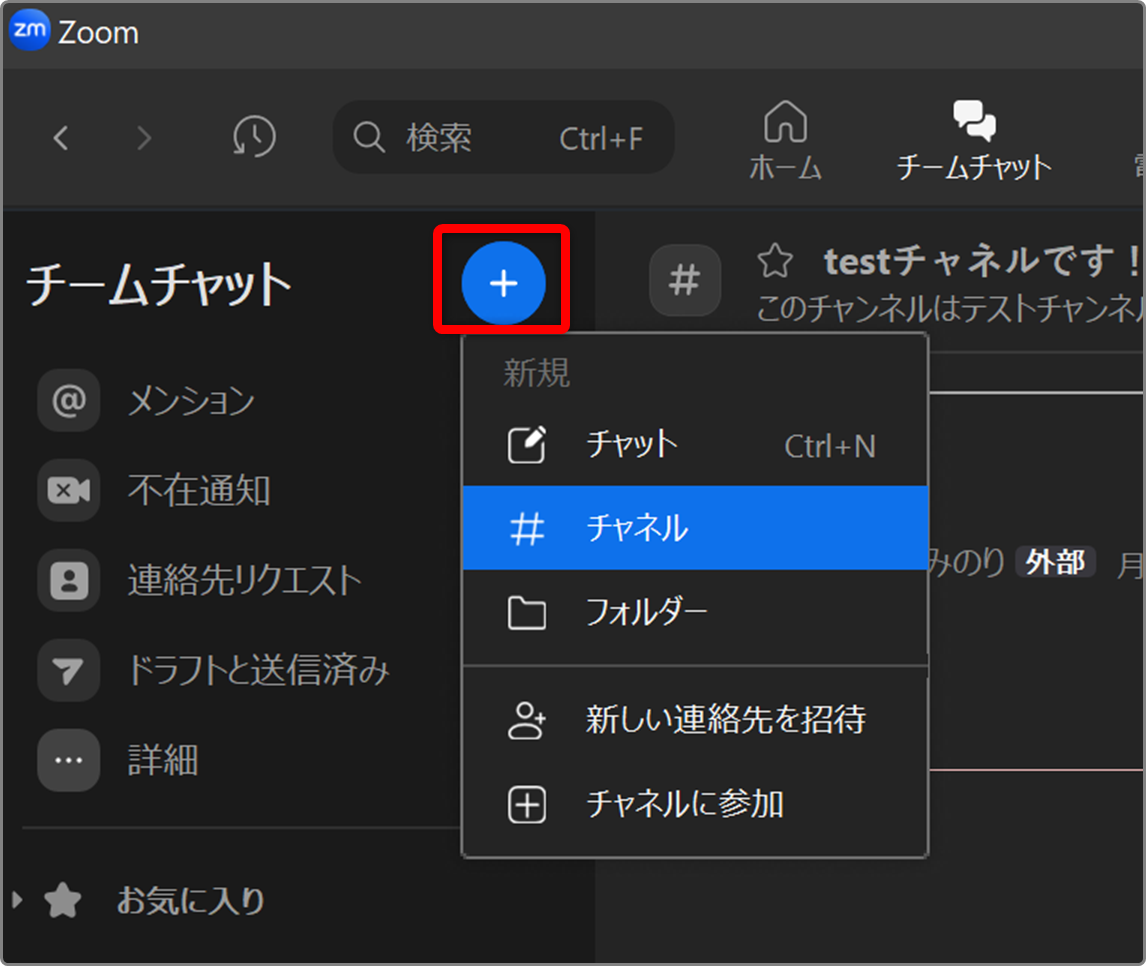Click the Zoom logo in title bar
1146x966 pixels.
pos(29,31)
